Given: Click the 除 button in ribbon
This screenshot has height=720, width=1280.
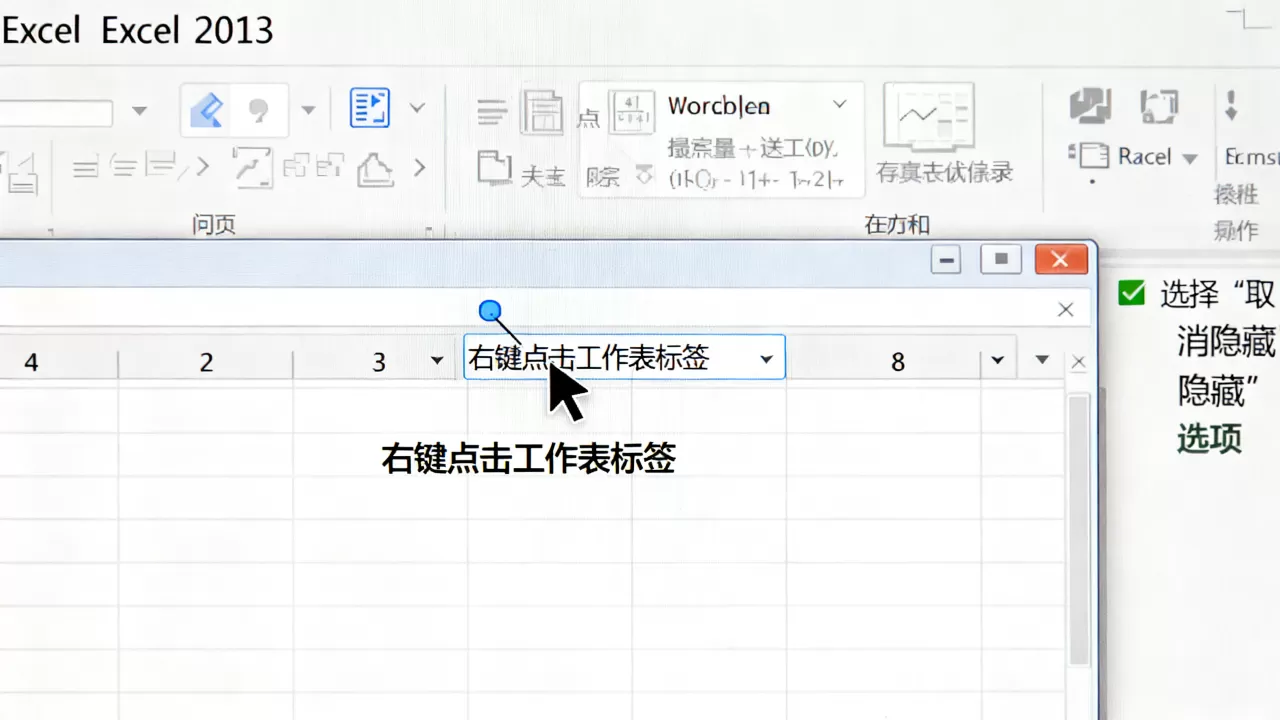Looking at the screenshot, I should tap(603, 178).
